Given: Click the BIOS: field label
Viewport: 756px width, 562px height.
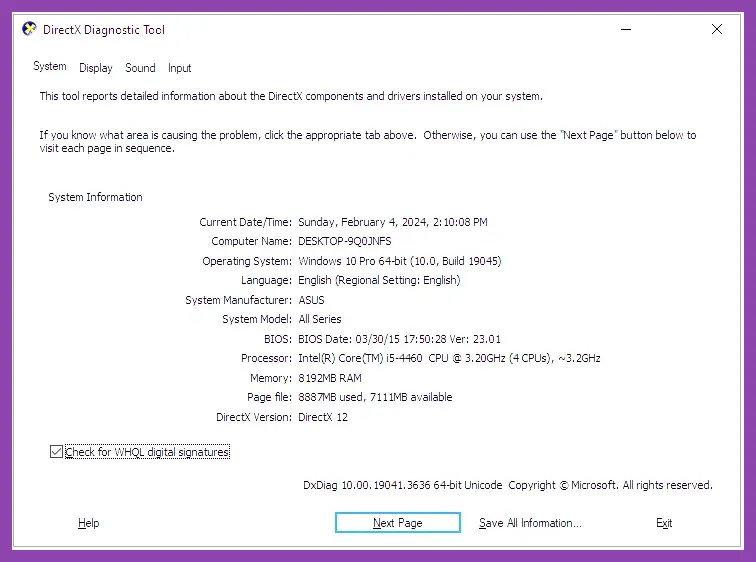Looking at the screenshot, I should (278, 339).
